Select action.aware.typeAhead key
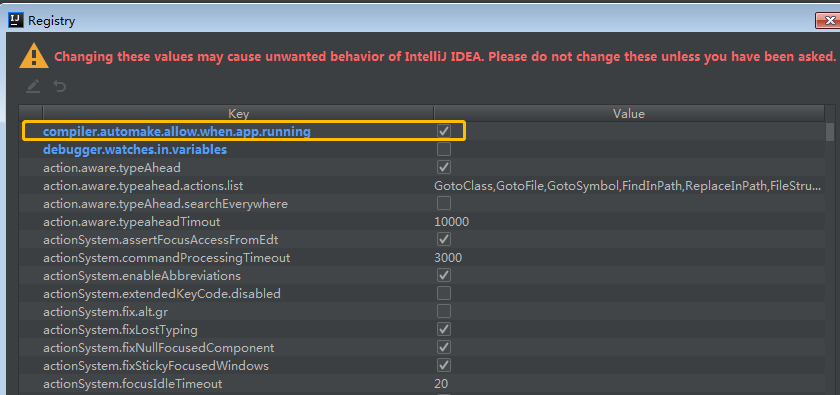Viewport: 840px width, 395px height. coord(112,168)
